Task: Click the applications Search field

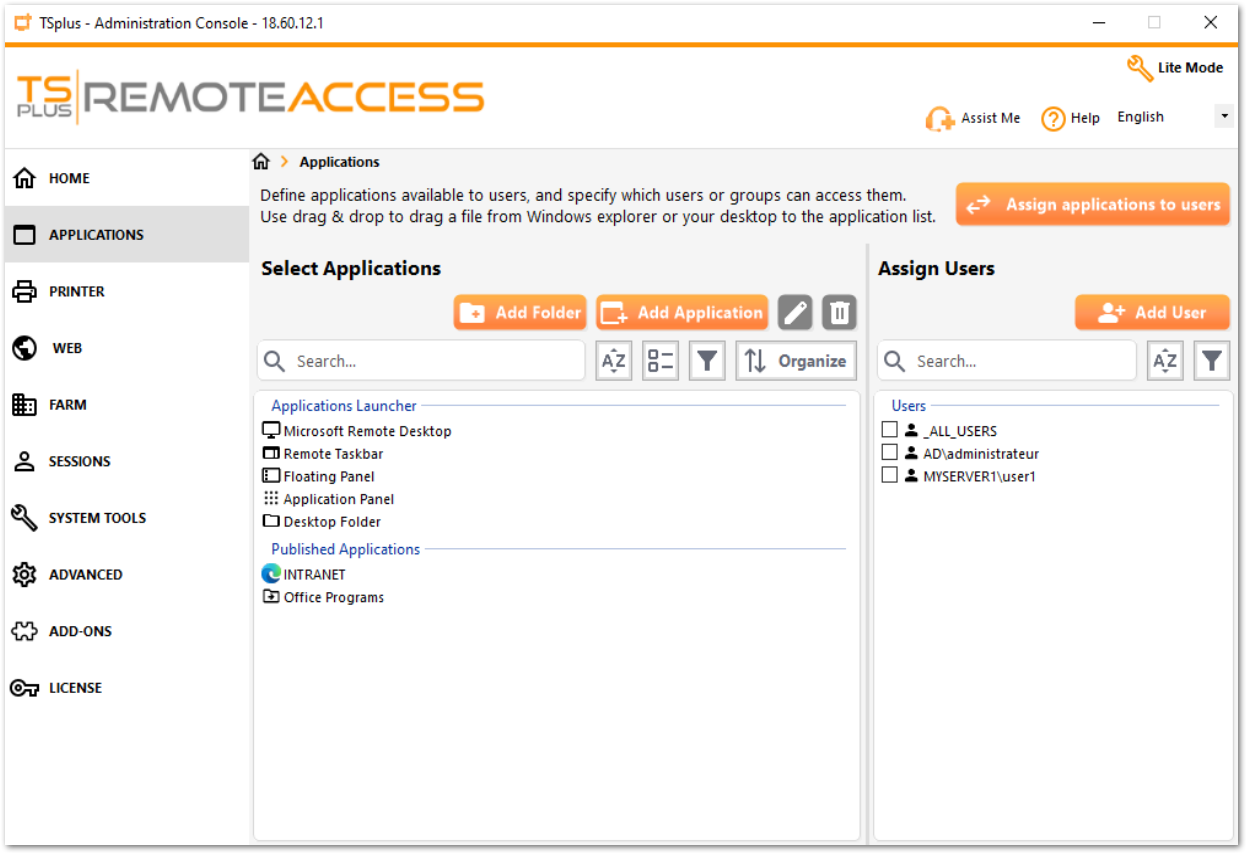Action: click(420, 360)
